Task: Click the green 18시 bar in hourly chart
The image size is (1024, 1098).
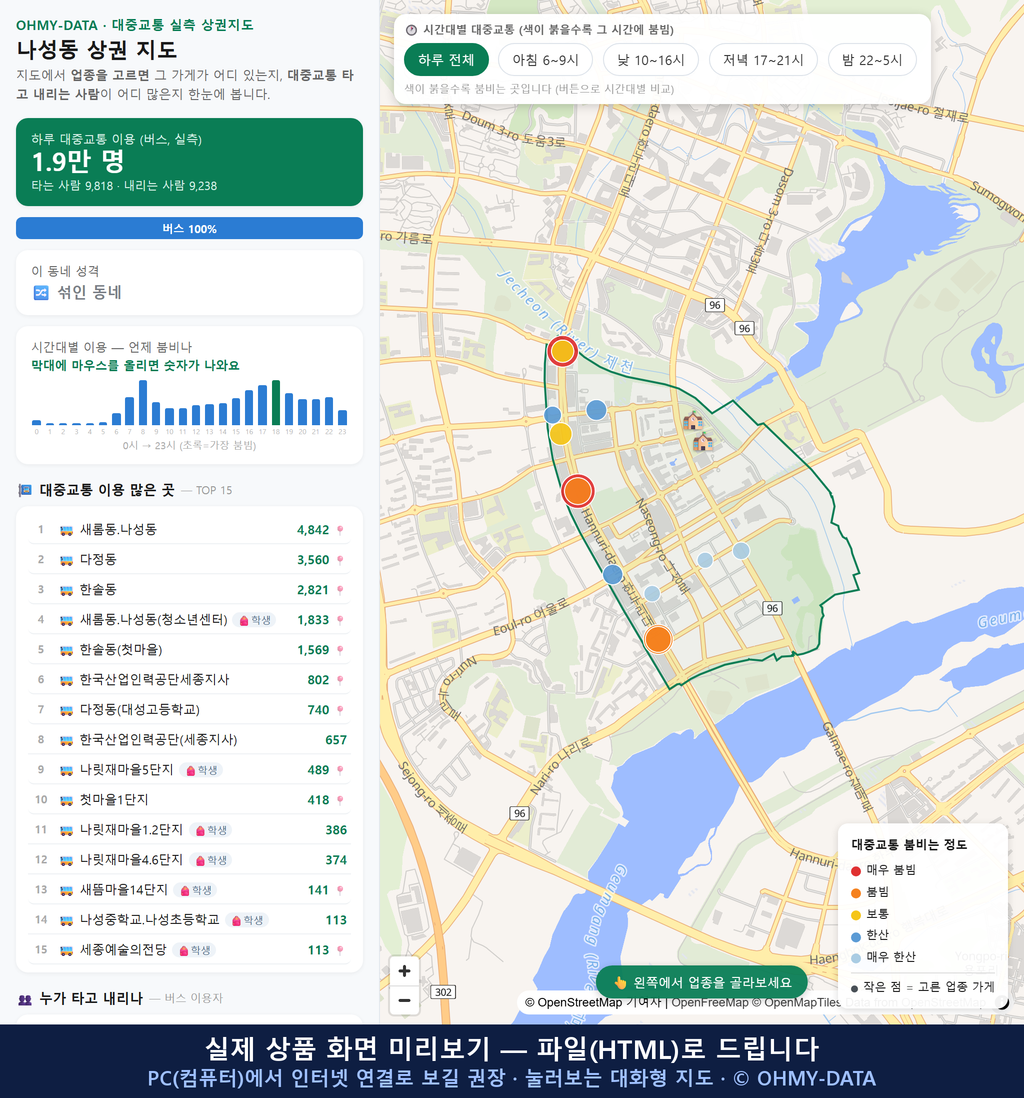Action: 276,403
